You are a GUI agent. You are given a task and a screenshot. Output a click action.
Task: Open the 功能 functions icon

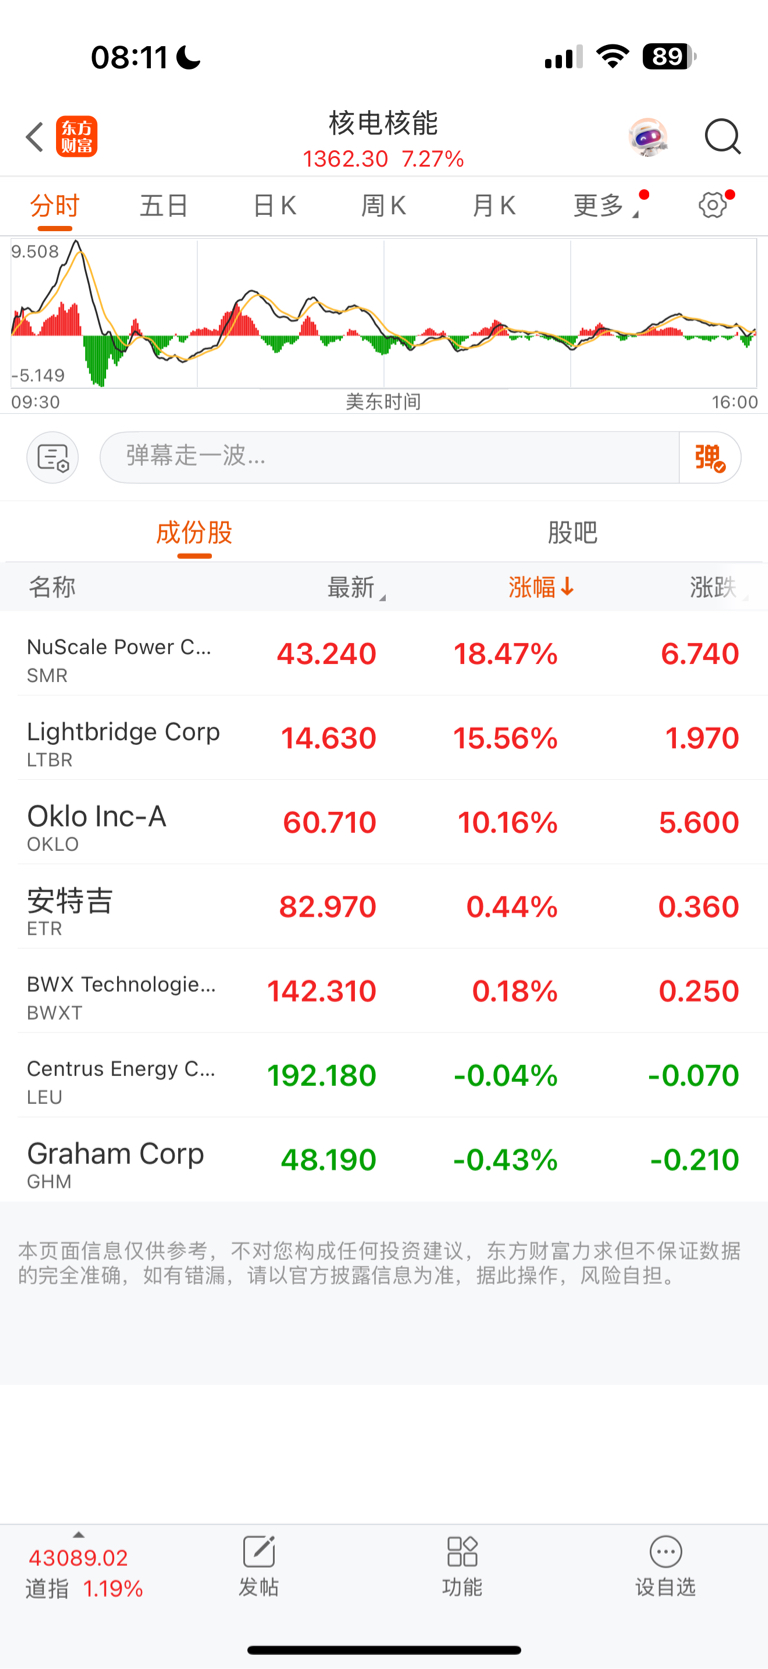[x=462, y=1552]
